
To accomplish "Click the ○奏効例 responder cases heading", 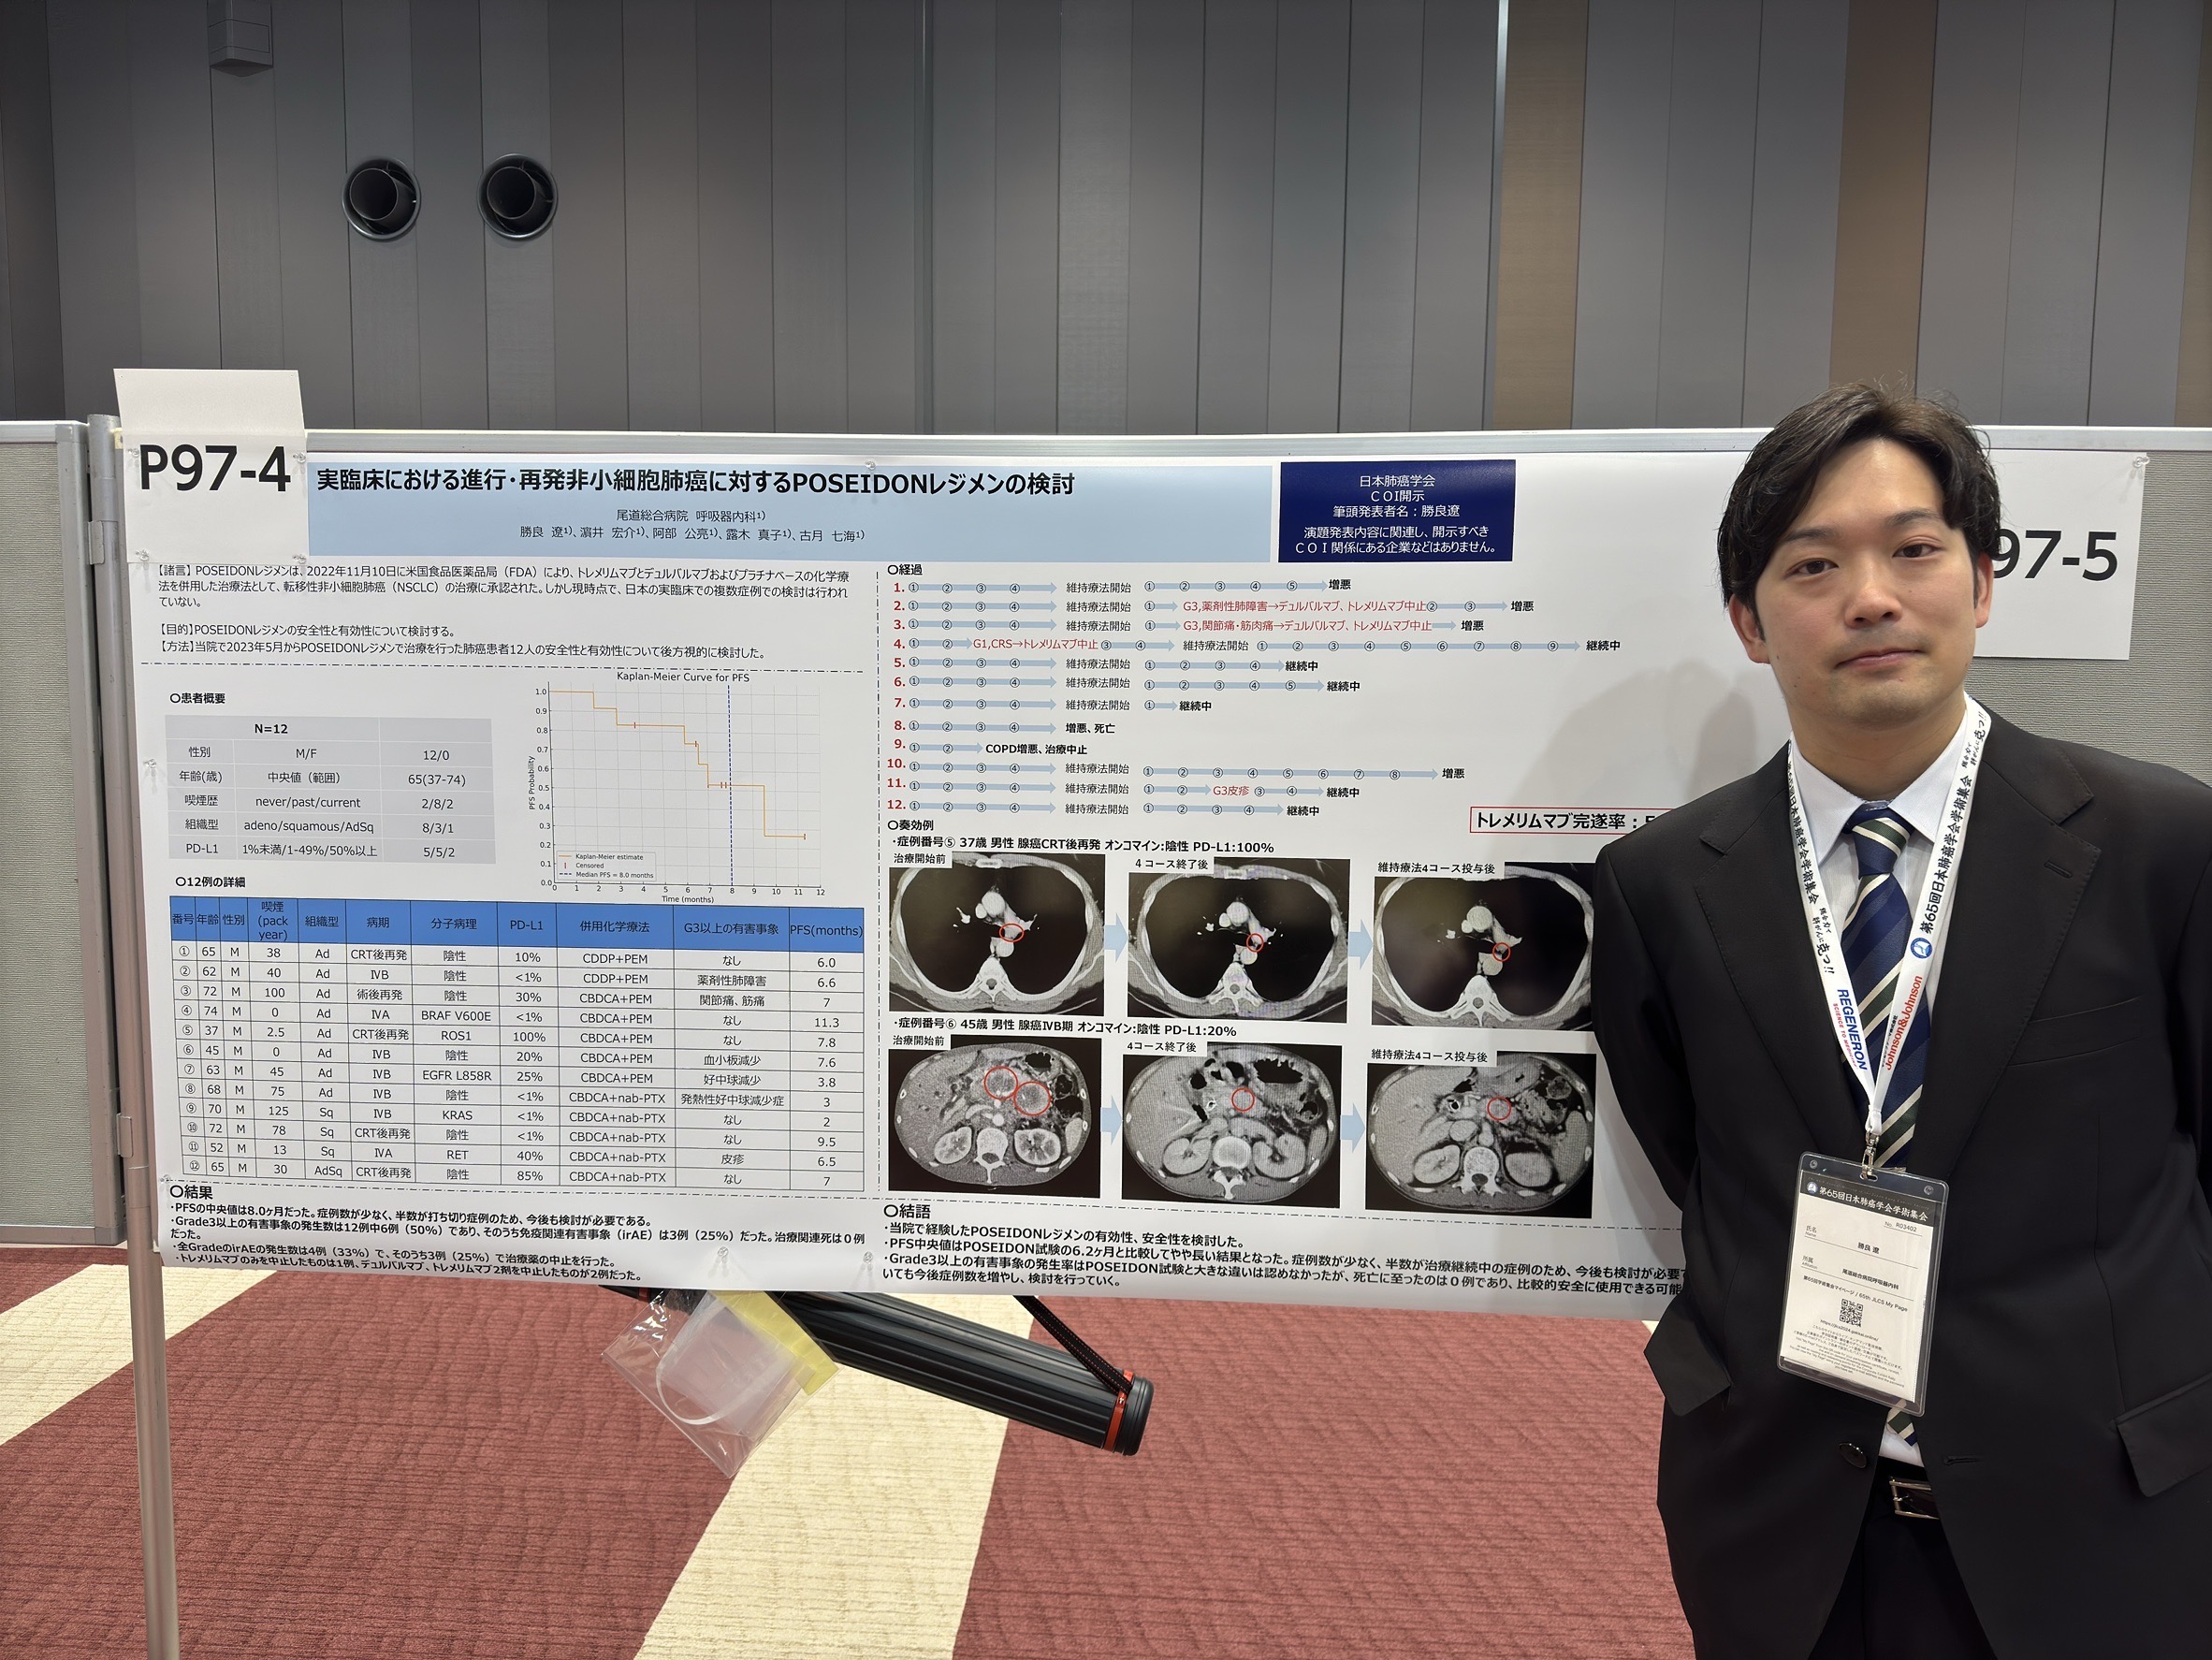I will pos(911,826).
